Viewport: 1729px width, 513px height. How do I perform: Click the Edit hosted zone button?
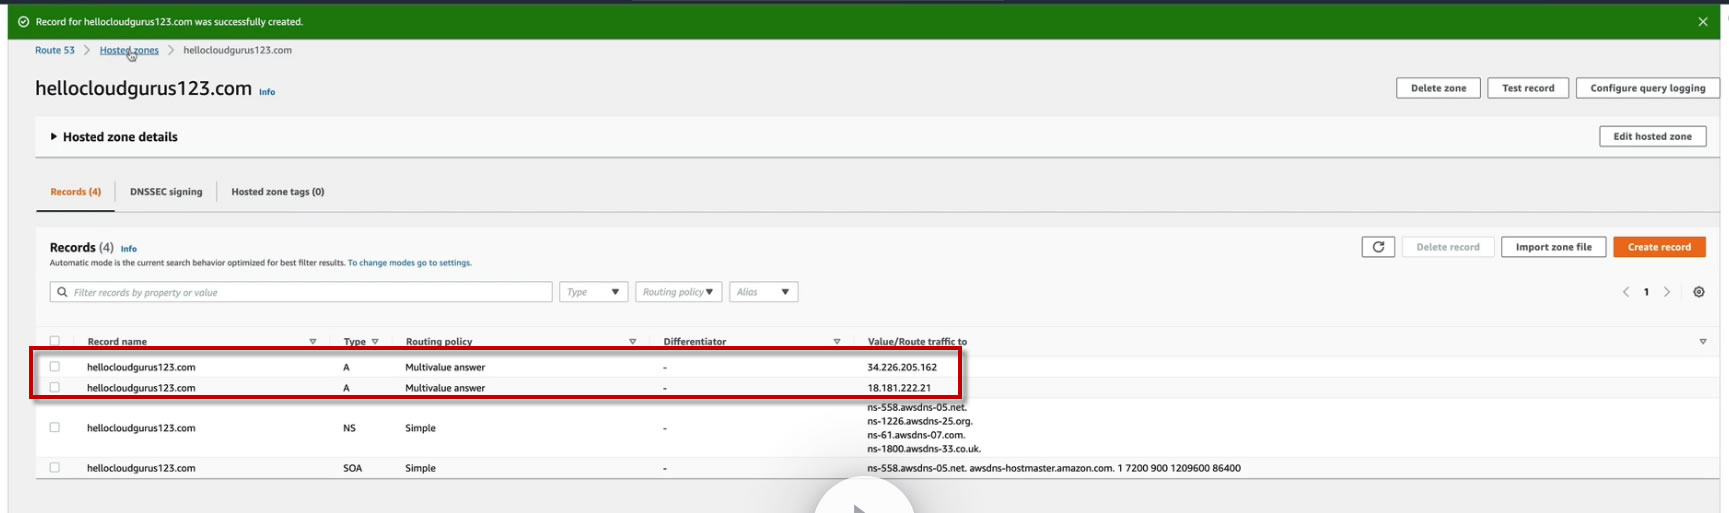(x=1652, y=136)
